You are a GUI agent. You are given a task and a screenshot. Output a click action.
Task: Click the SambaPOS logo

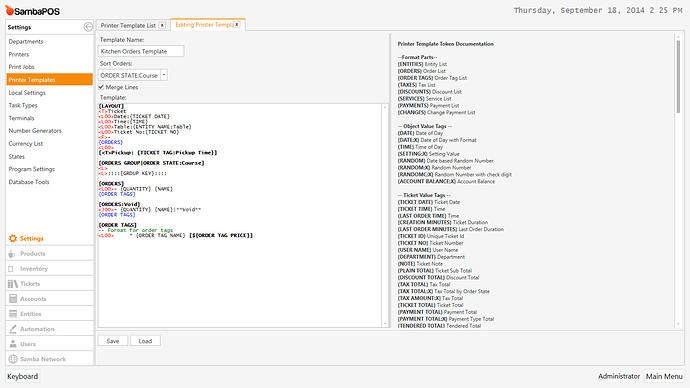click(x=33, y=11)
